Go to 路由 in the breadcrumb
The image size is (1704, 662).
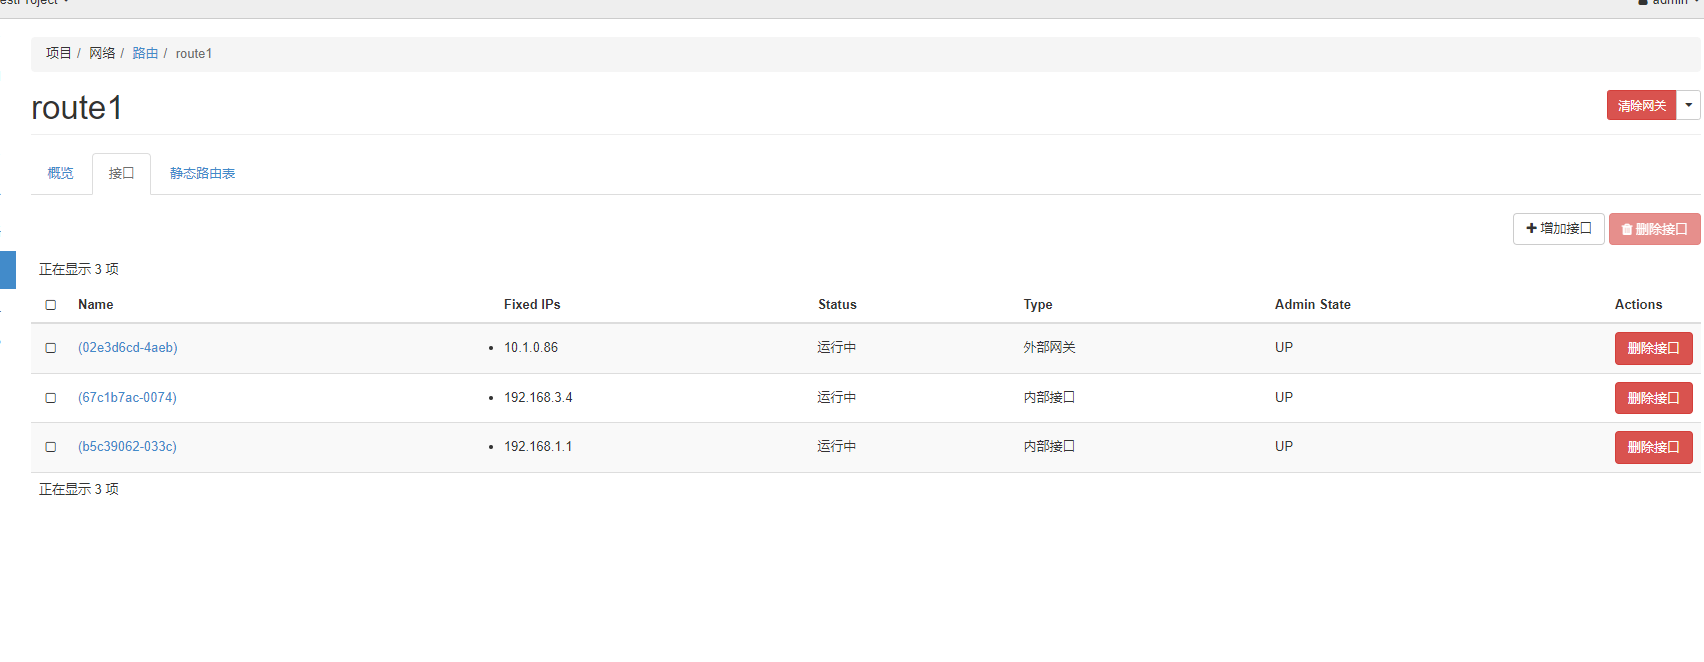(145, 53)
